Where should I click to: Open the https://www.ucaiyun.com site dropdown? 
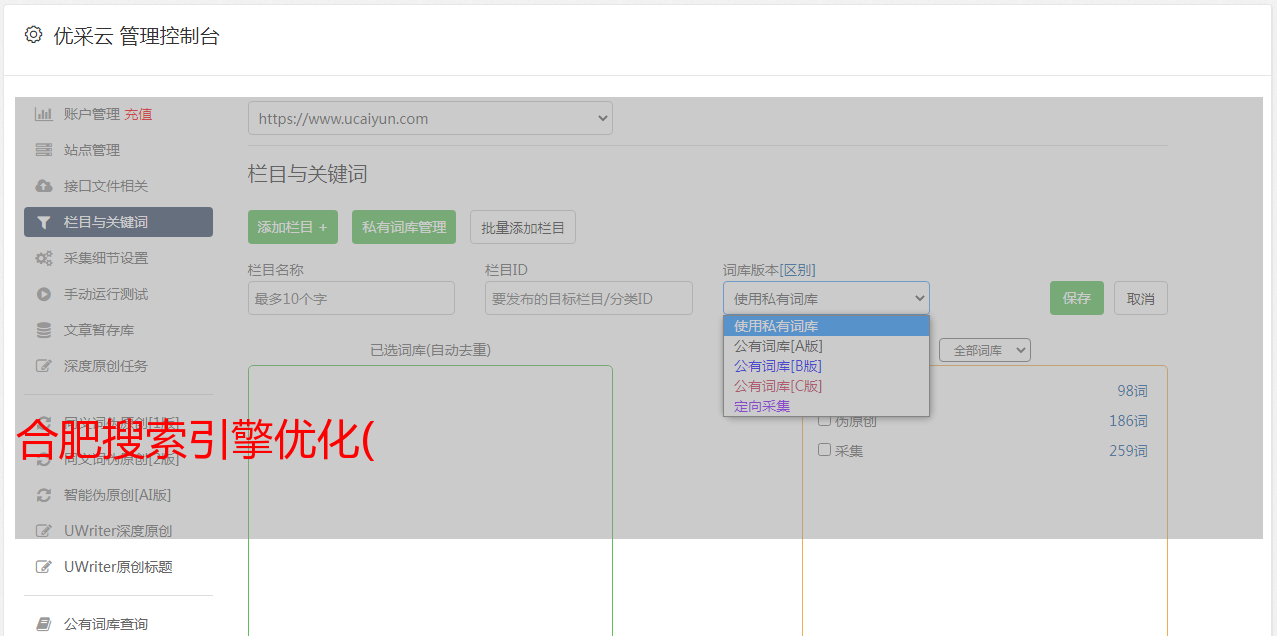pos(430,118)
